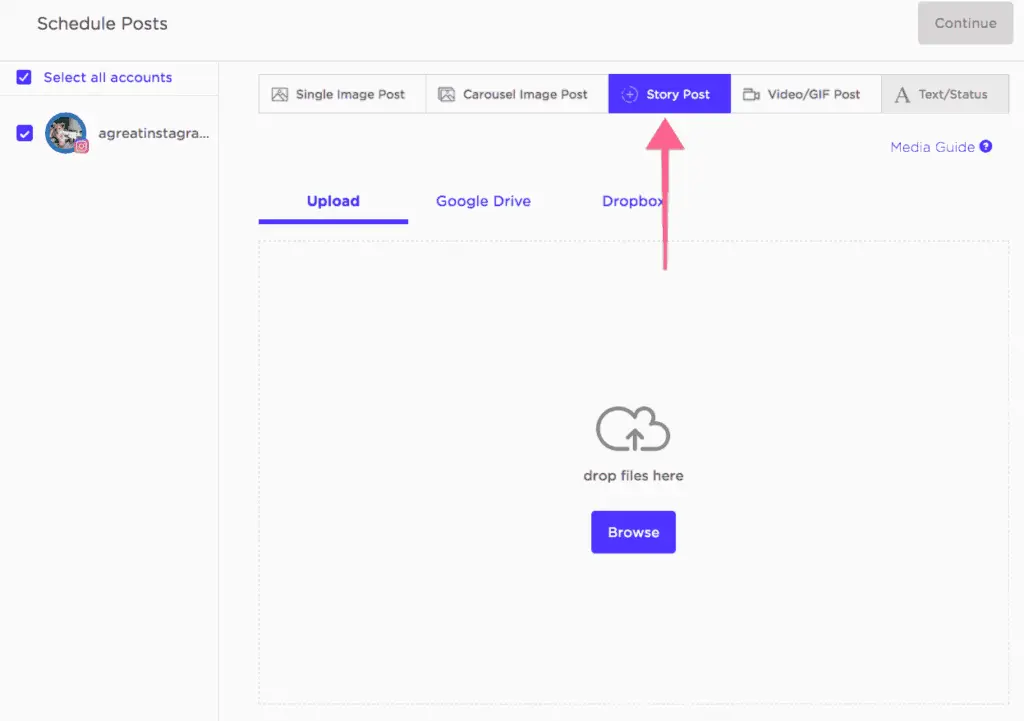Click the Text/Status letter A icon

coord(902,95)
